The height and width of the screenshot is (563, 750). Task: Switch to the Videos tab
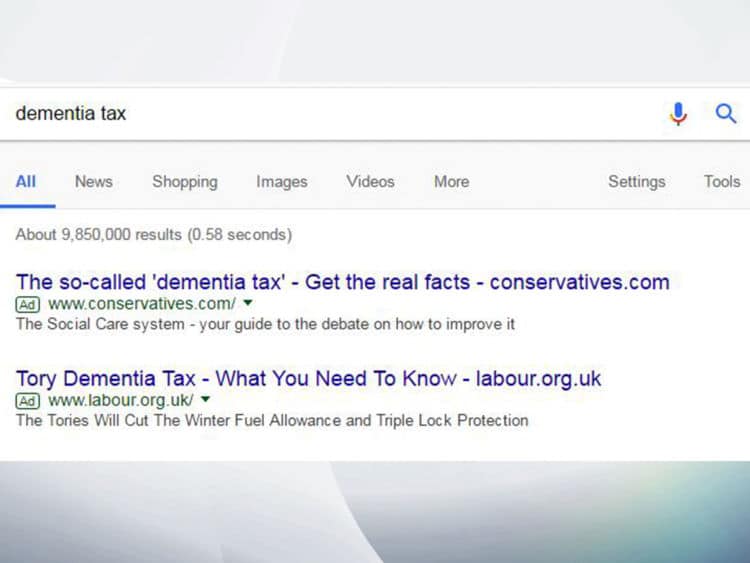[370, 182]
